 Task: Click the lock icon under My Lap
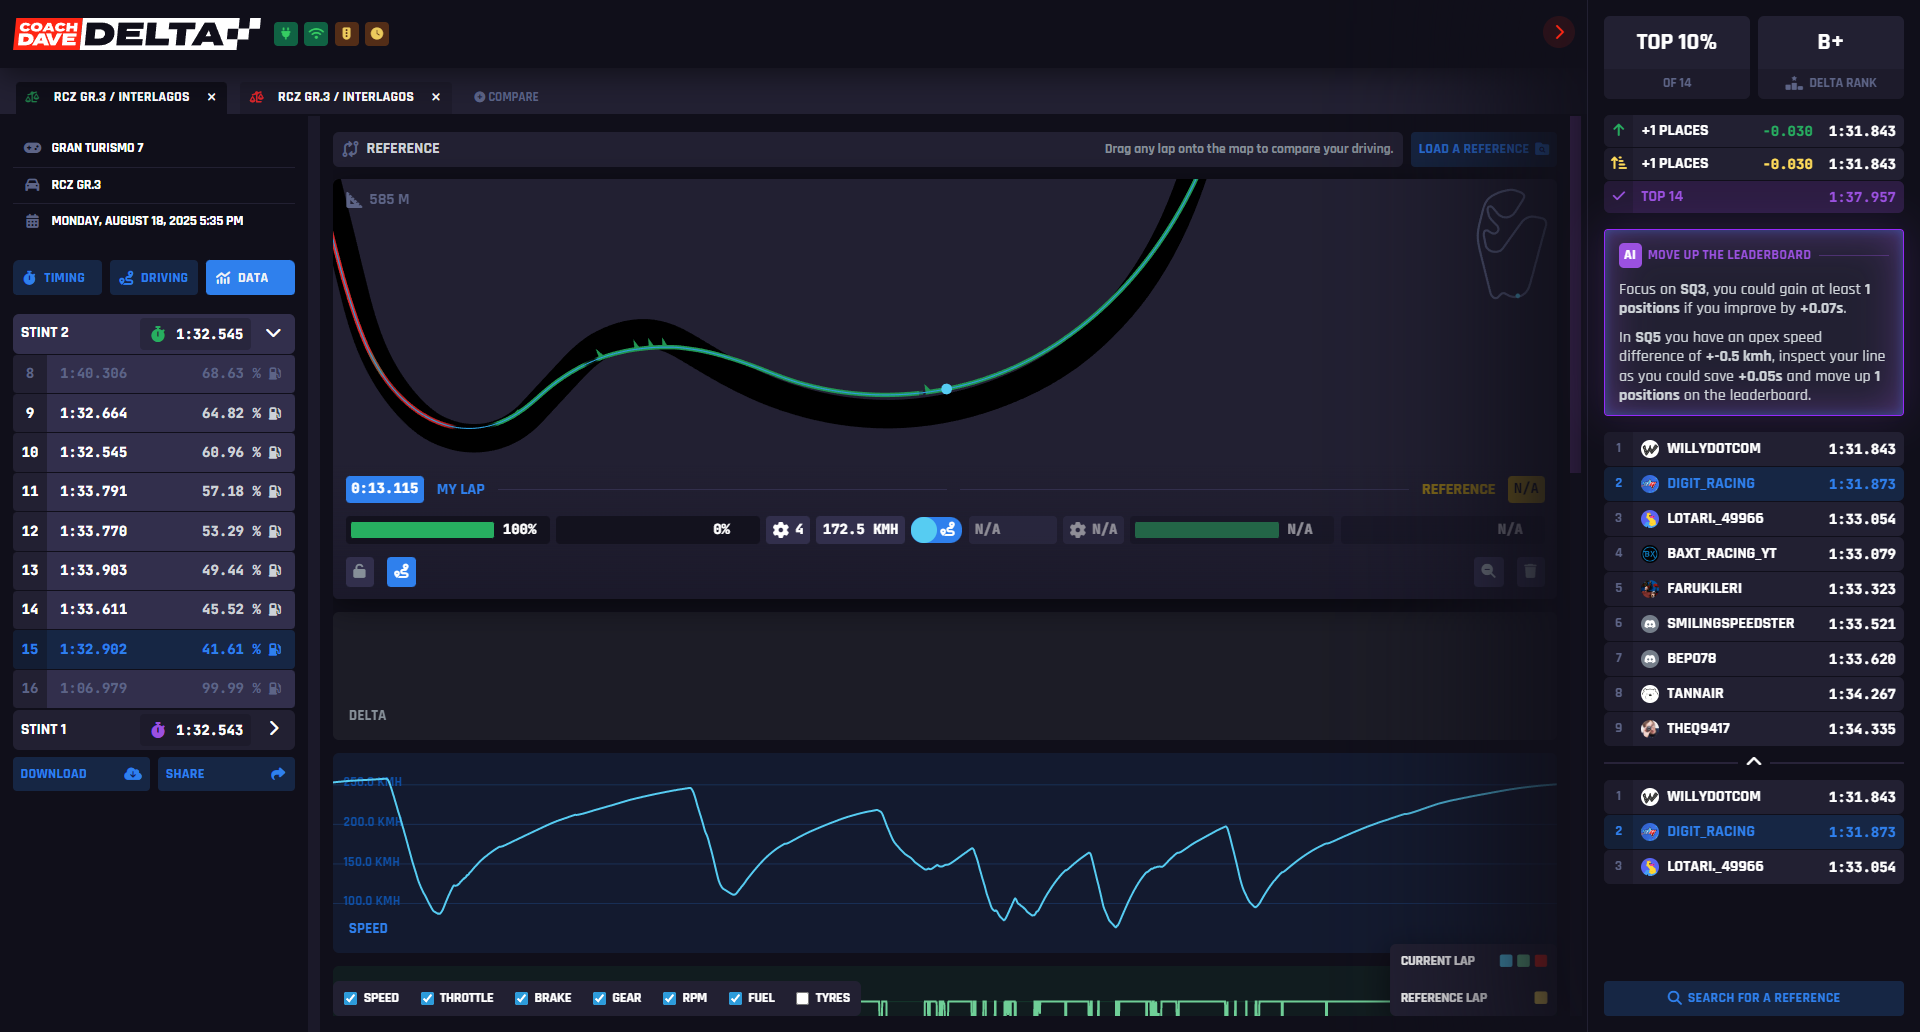coord(360,572)
